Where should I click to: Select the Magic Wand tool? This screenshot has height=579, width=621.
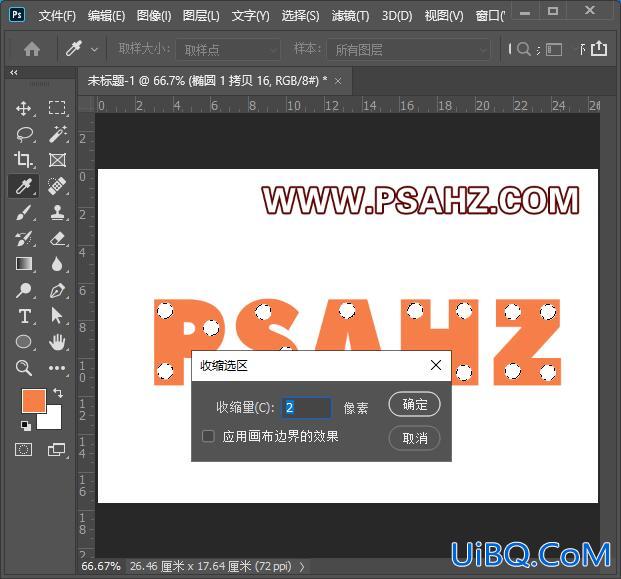click(x=57, y=134)
